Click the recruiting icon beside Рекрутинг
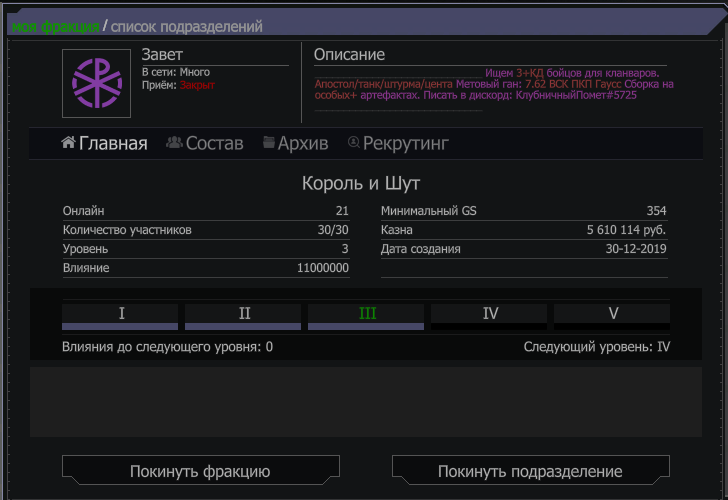Image resolution: width=728 pixels, height=500 pixels. pyautogui.click(x=353, y=143)
